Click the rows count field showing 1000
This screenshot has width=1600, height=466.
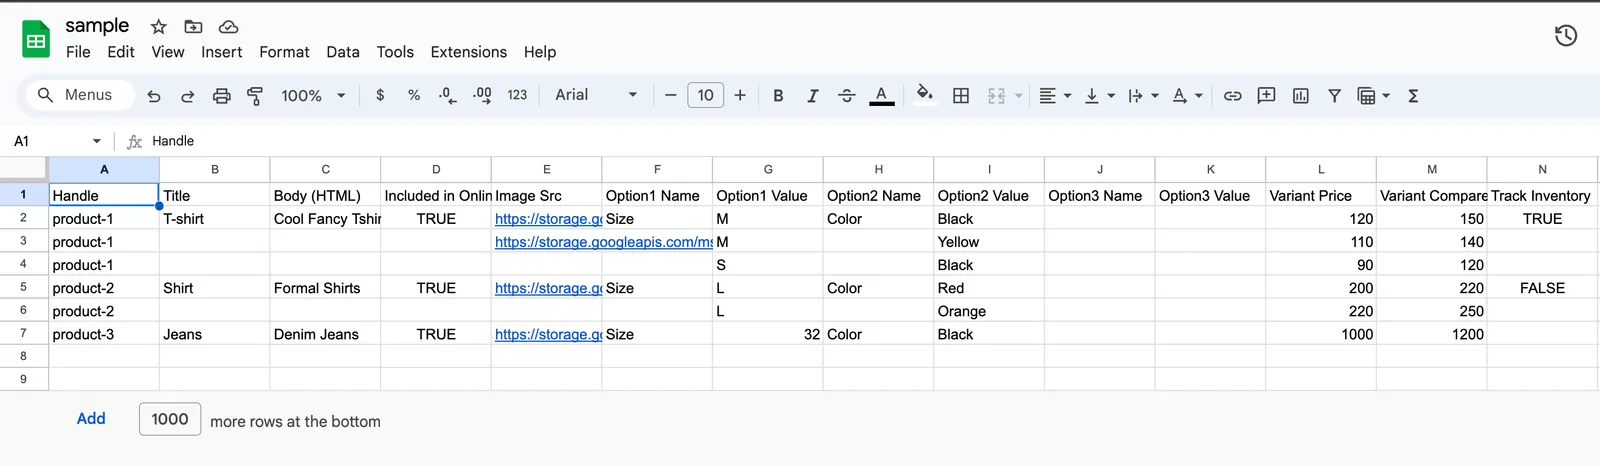(x=170, y=419)
